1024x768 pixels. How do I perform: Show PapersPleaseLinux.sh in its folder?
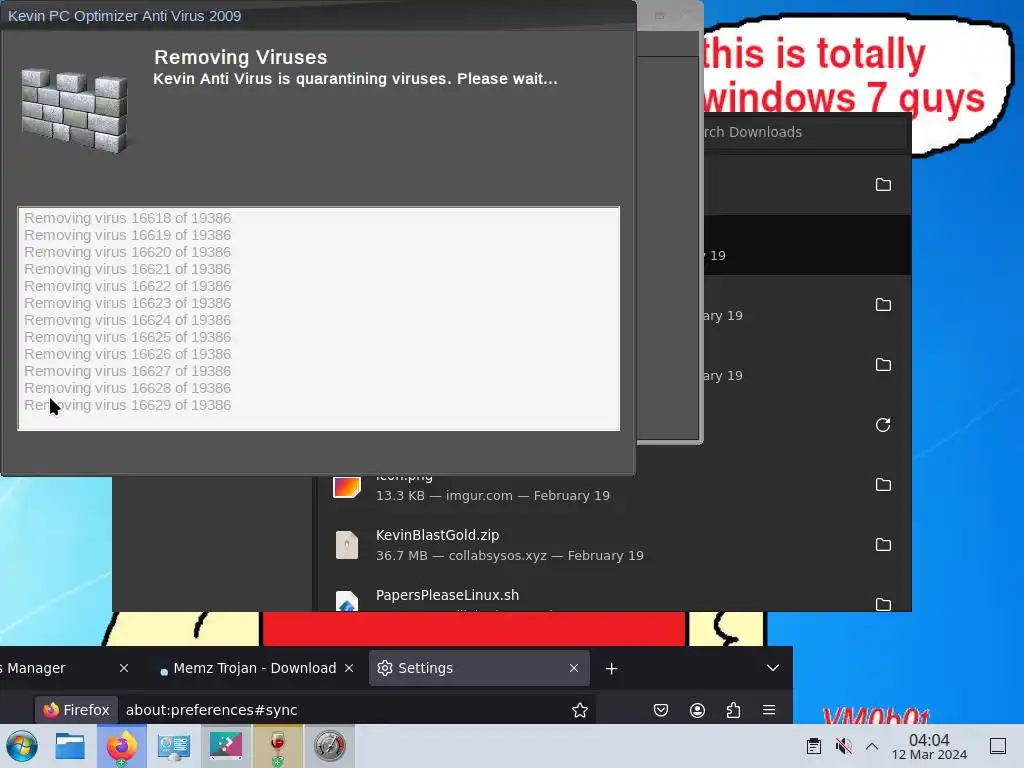[x=883, y=604]
